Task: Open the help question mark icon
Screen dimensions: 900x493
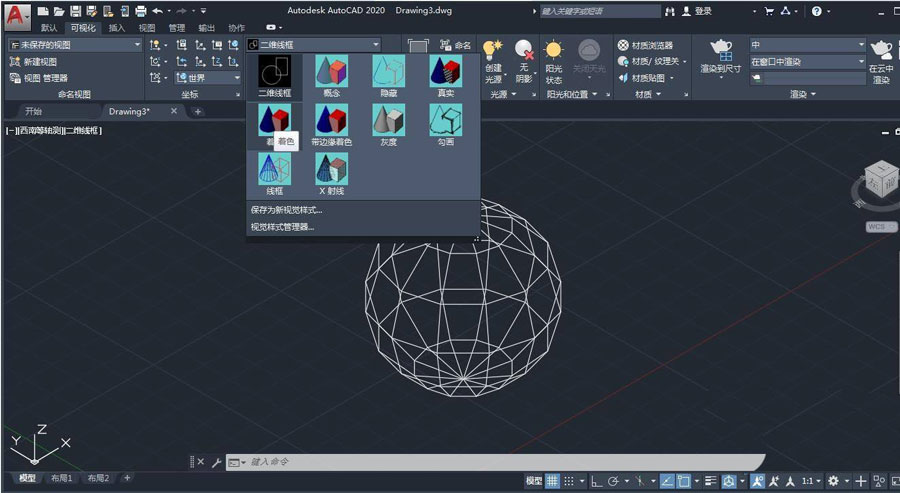Action: coord(817,11)
